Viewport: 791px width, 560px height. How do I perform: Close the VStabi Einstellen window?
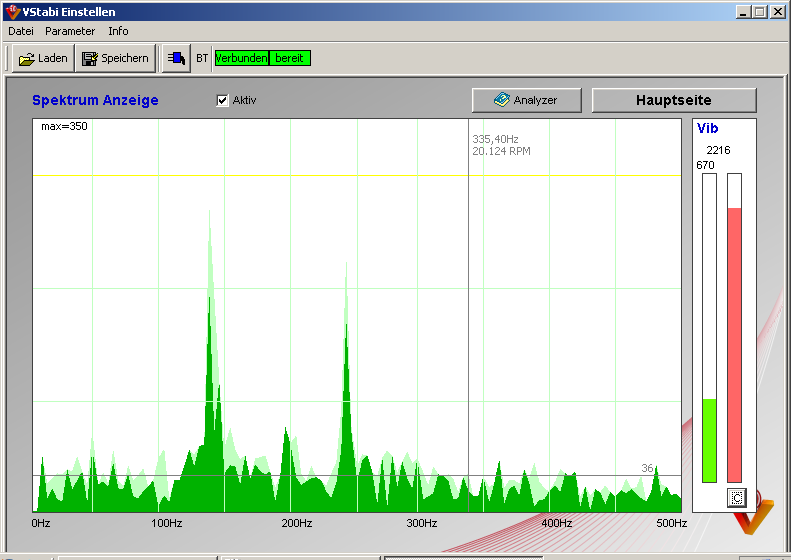(x=778, y=12)
